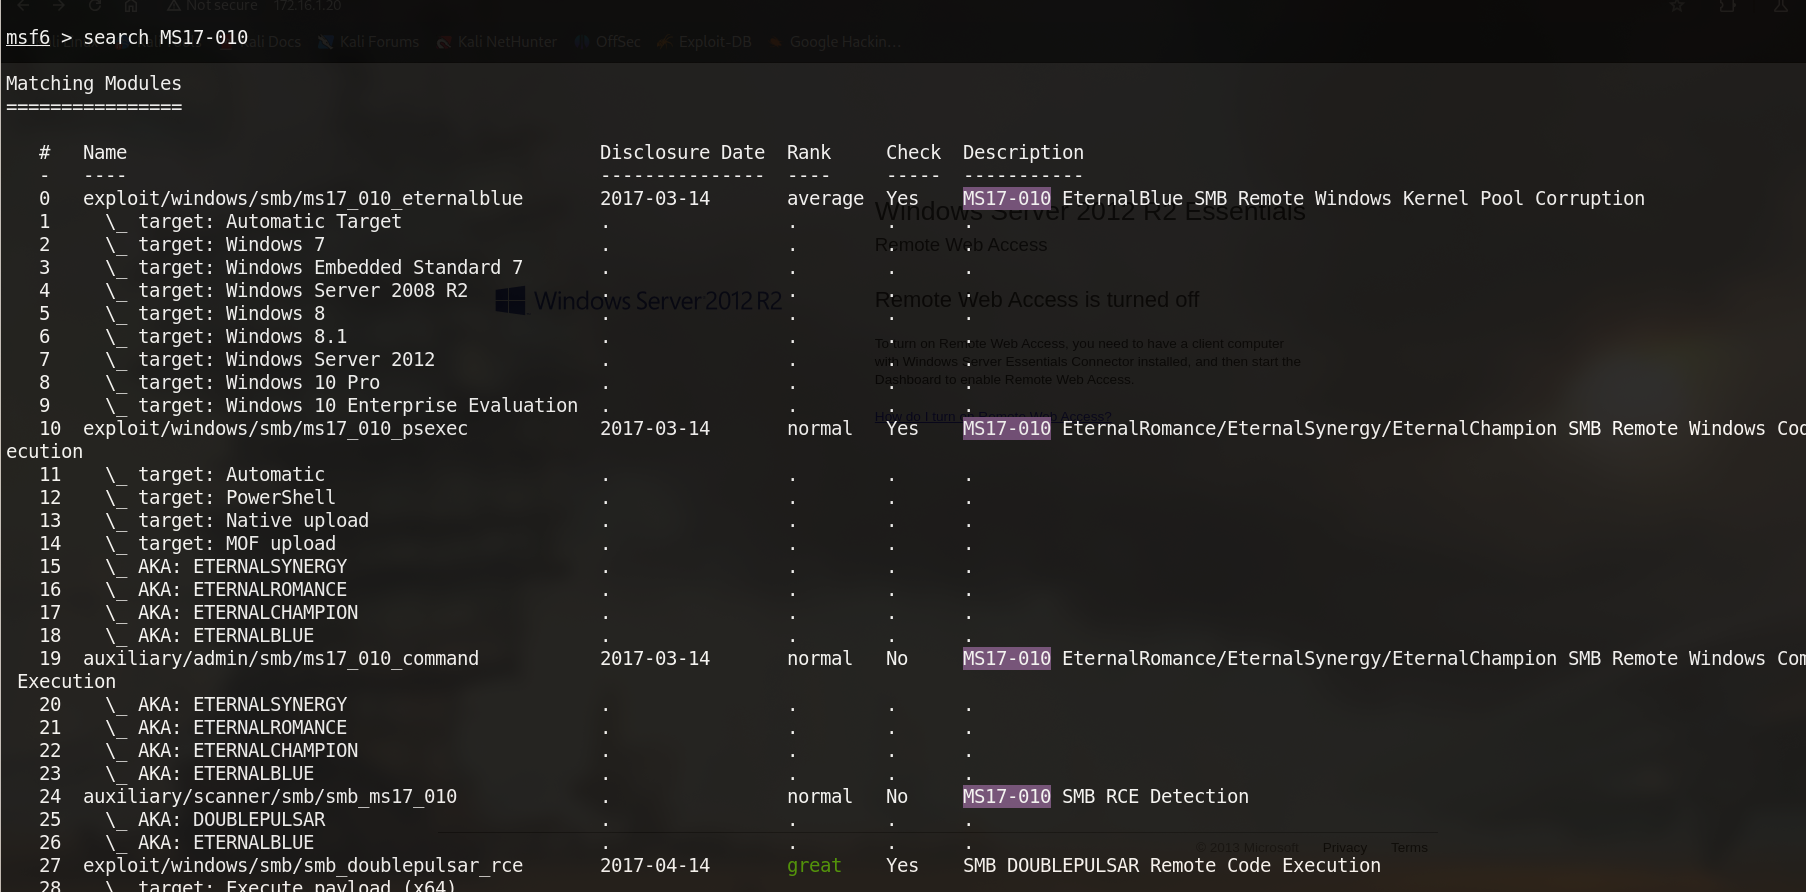Viewport: 1806px width, 892px height.
Task: Click the ms17_010_psexec exploit module name
Action: [x=275, y=429]
